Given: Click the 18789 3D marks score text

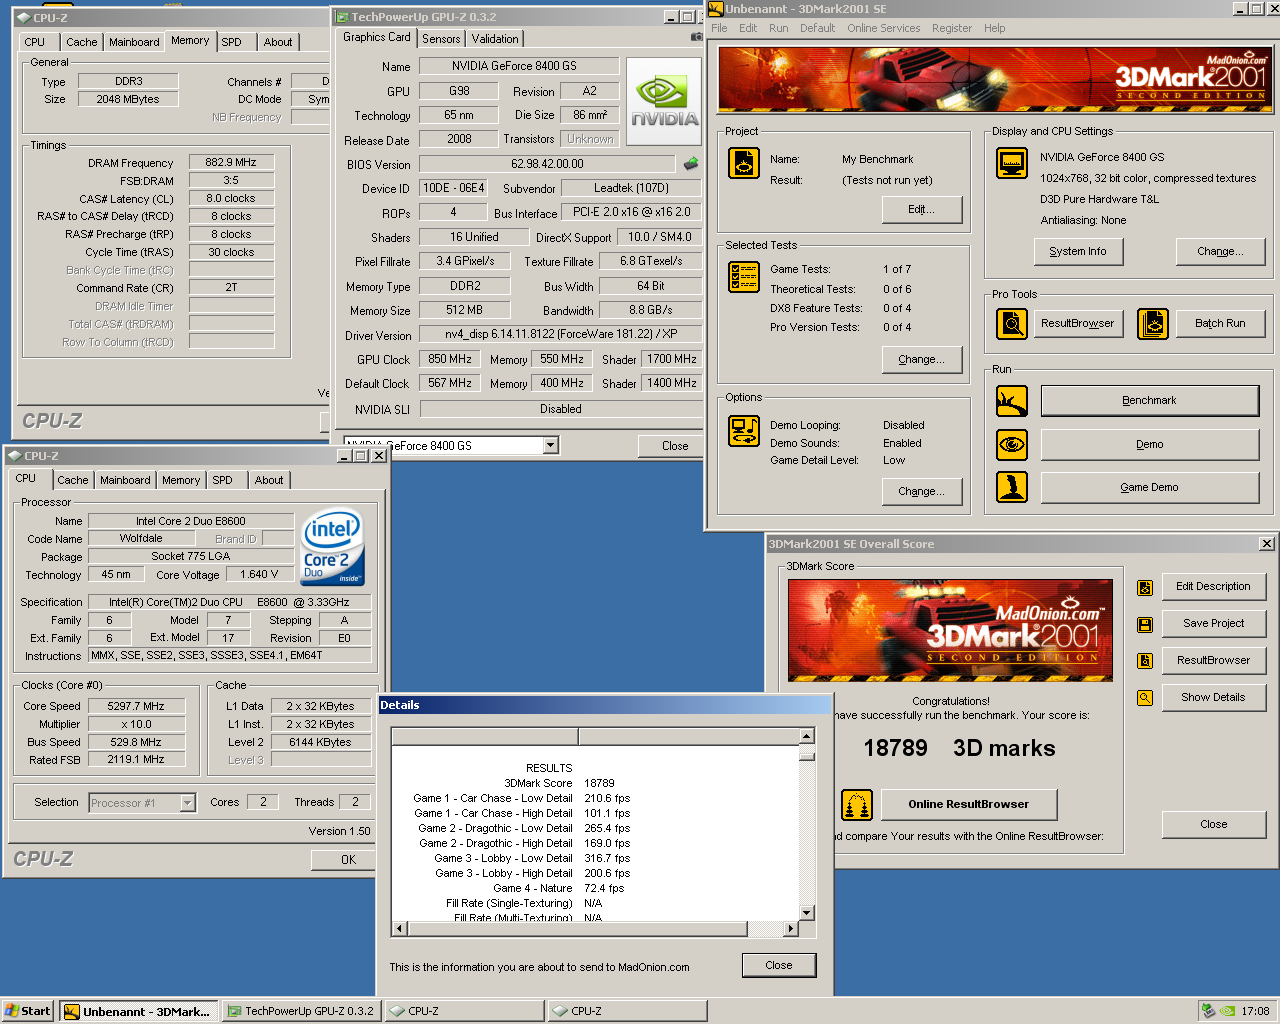Looking at the screenshot, I should (958, 748).
